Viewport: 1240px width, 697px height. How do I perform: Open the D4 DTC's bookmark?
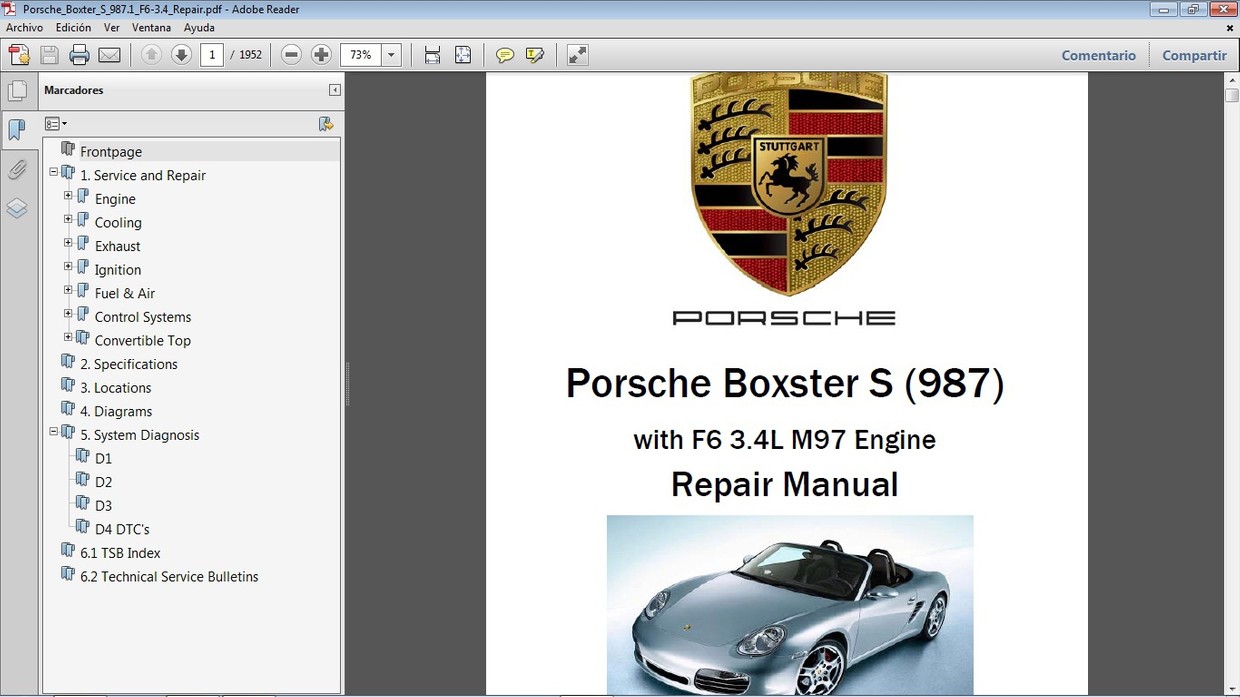(x=122, y=529)
